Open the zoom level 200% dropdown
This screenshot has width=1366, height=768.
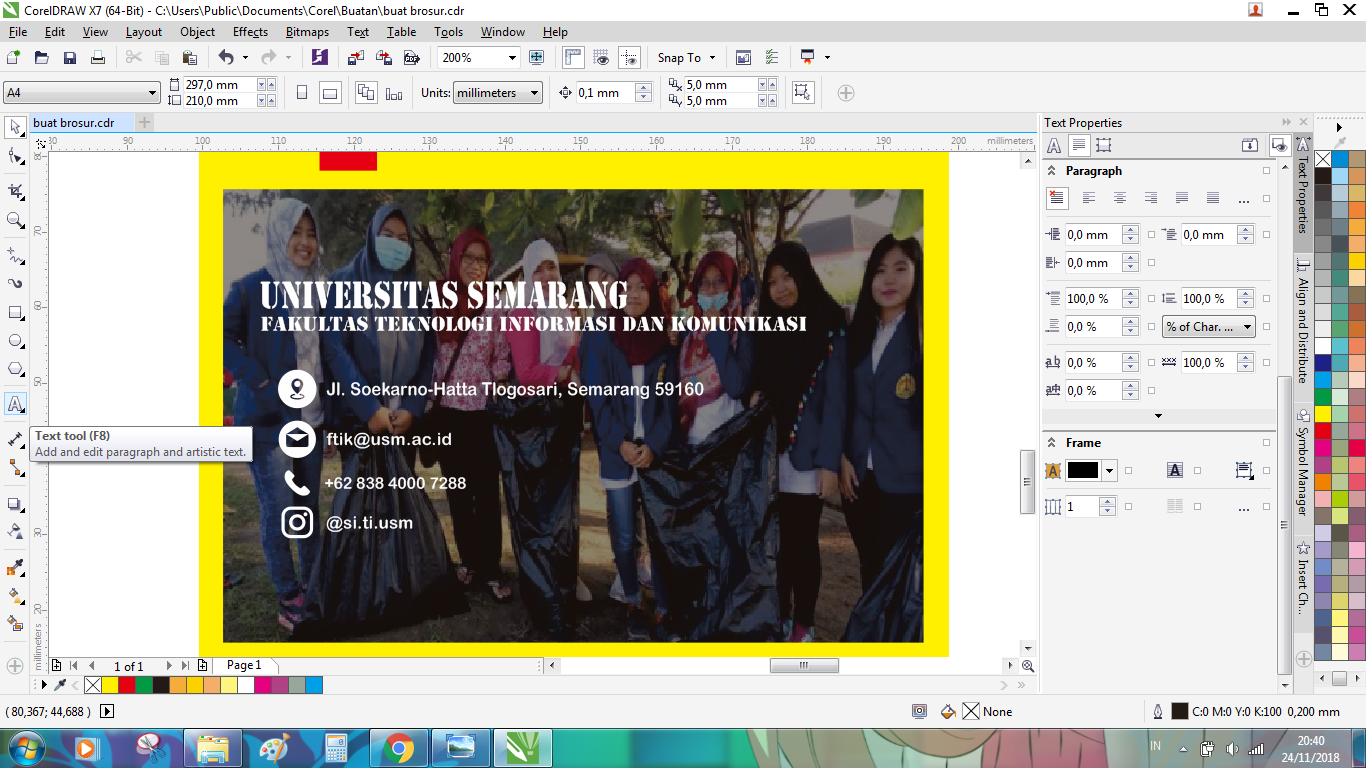512,58
